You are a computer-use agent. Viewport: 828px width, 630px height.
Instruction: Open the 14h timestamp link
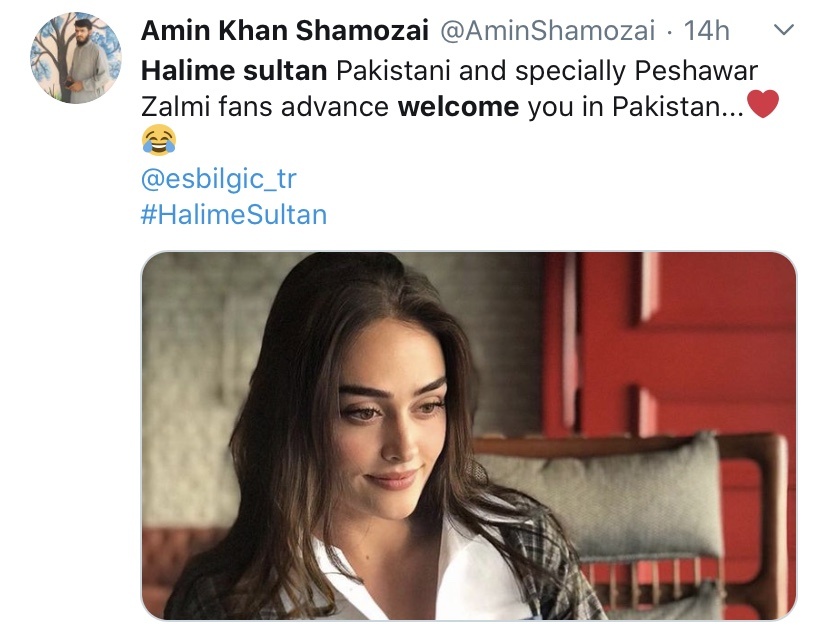point(707,31)
